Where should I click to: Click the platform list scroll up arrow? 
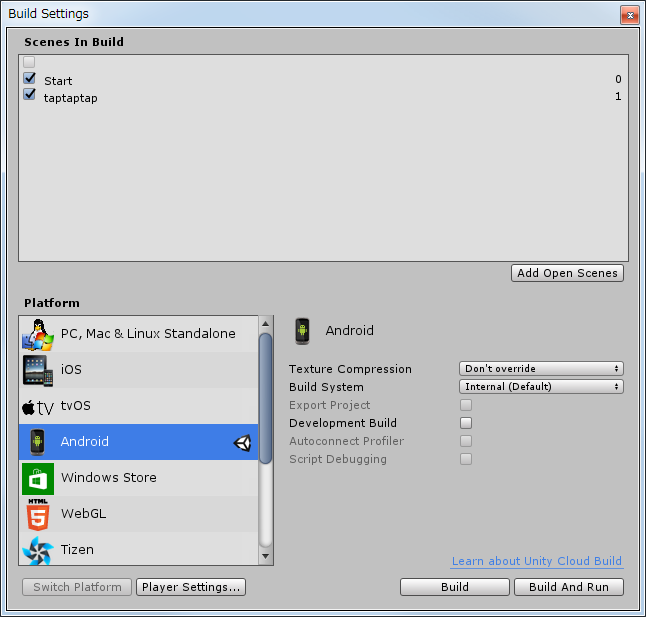[x=266, y=324]
